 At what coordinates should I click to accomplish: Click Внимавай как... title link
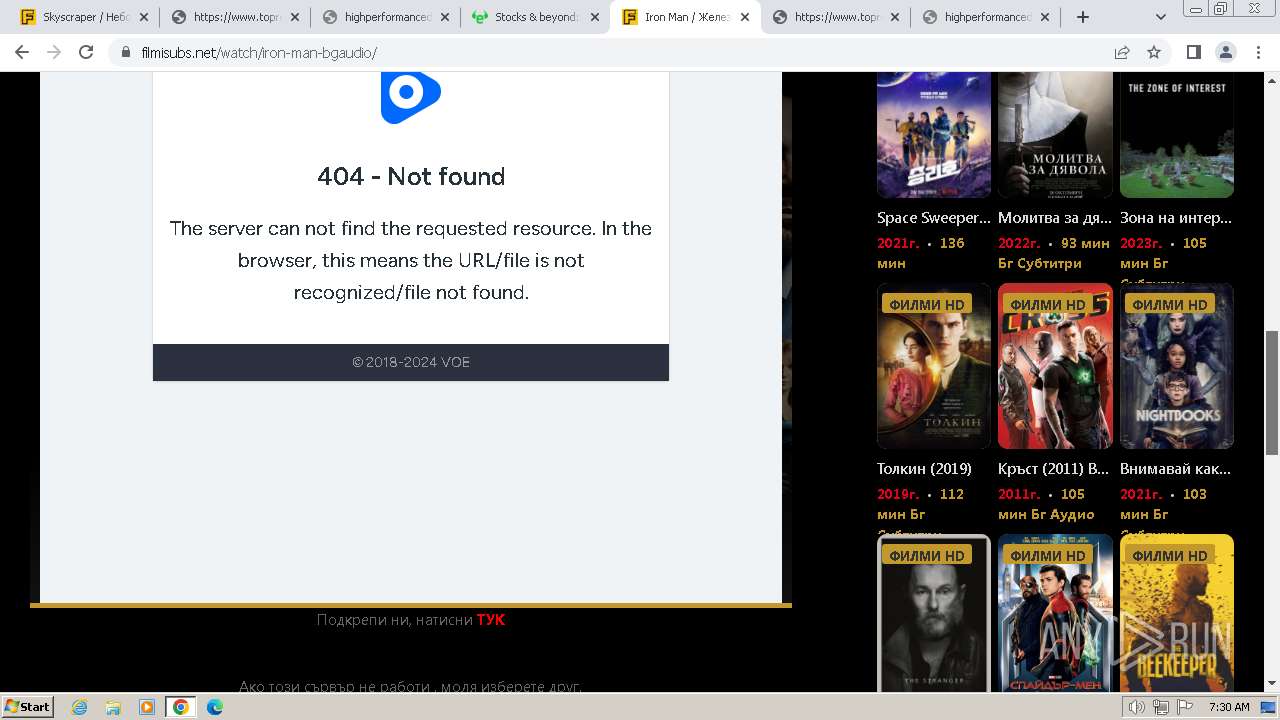[x=1176, y=468]
